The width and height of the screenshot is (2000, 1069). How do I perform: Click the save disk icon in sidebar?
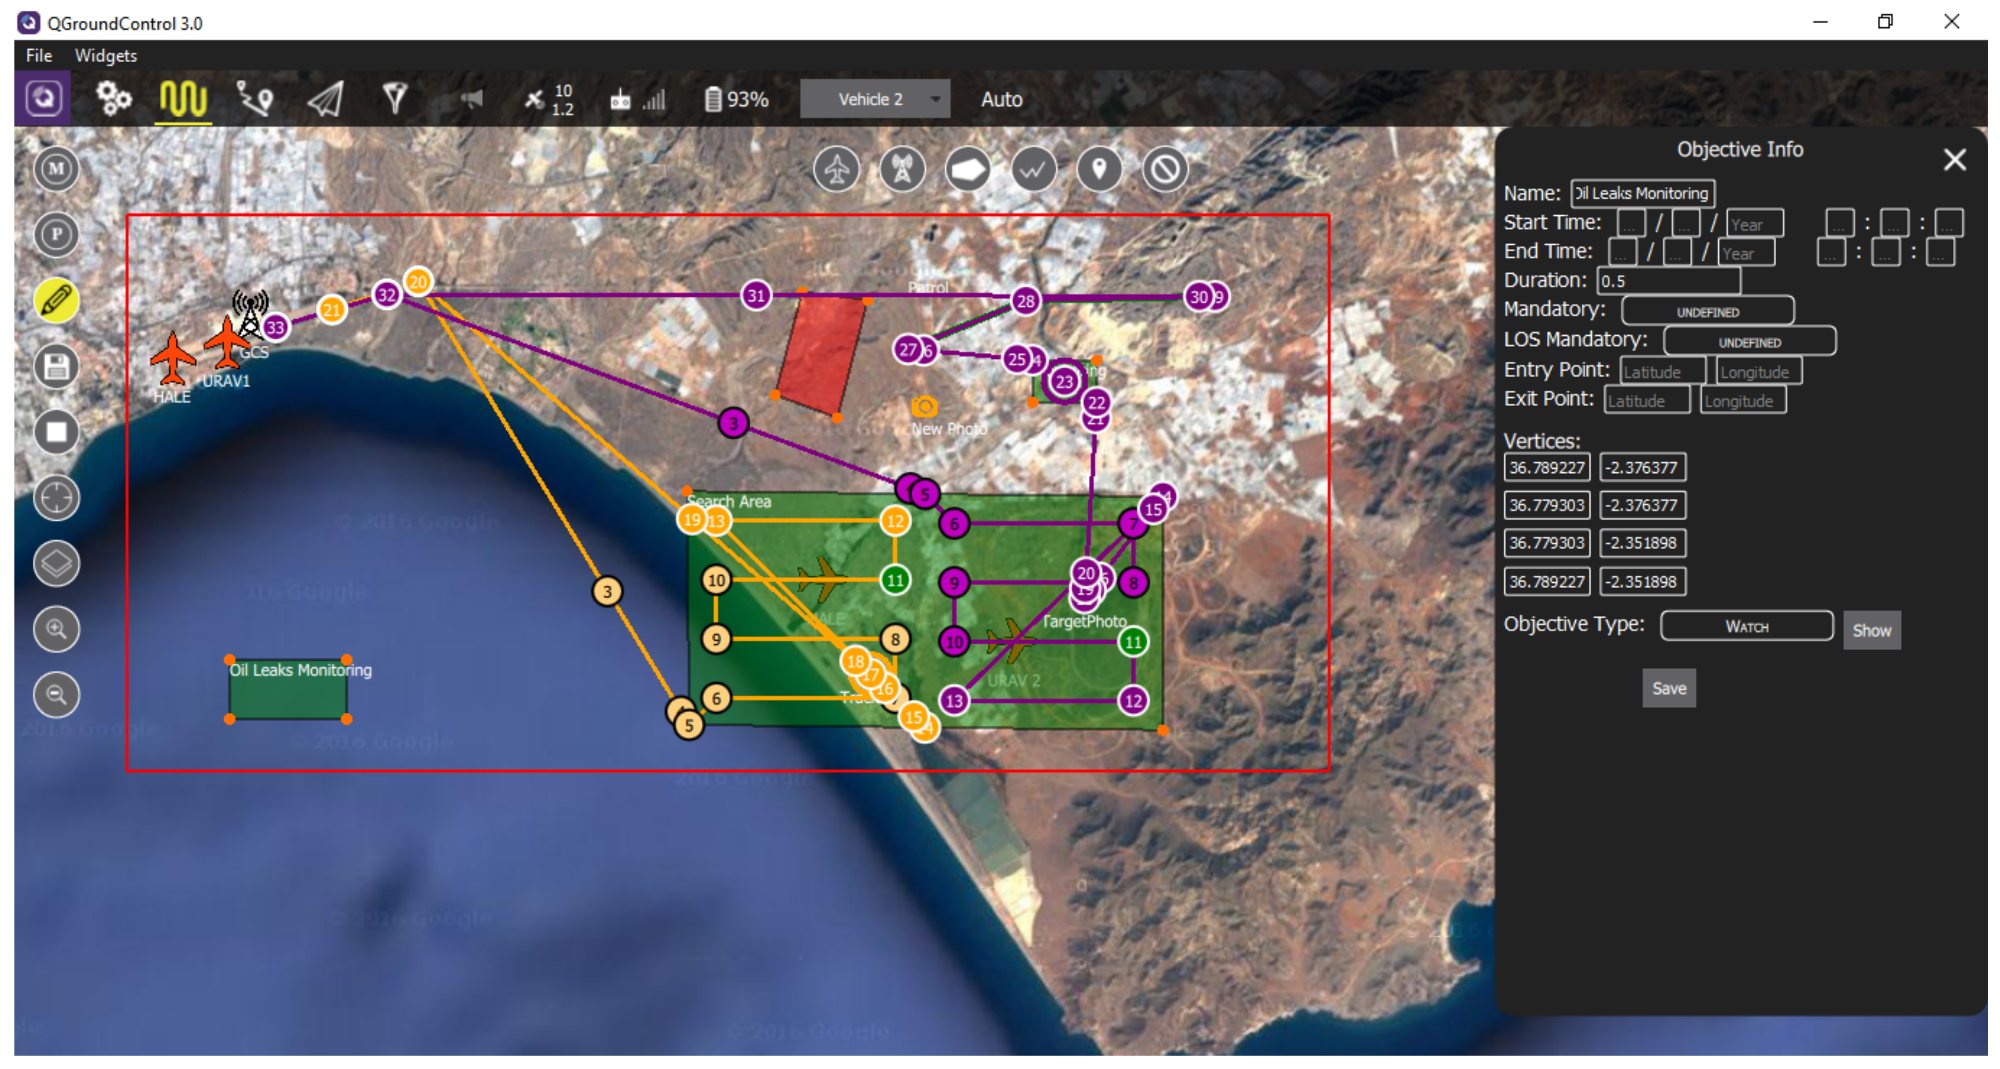56,366
